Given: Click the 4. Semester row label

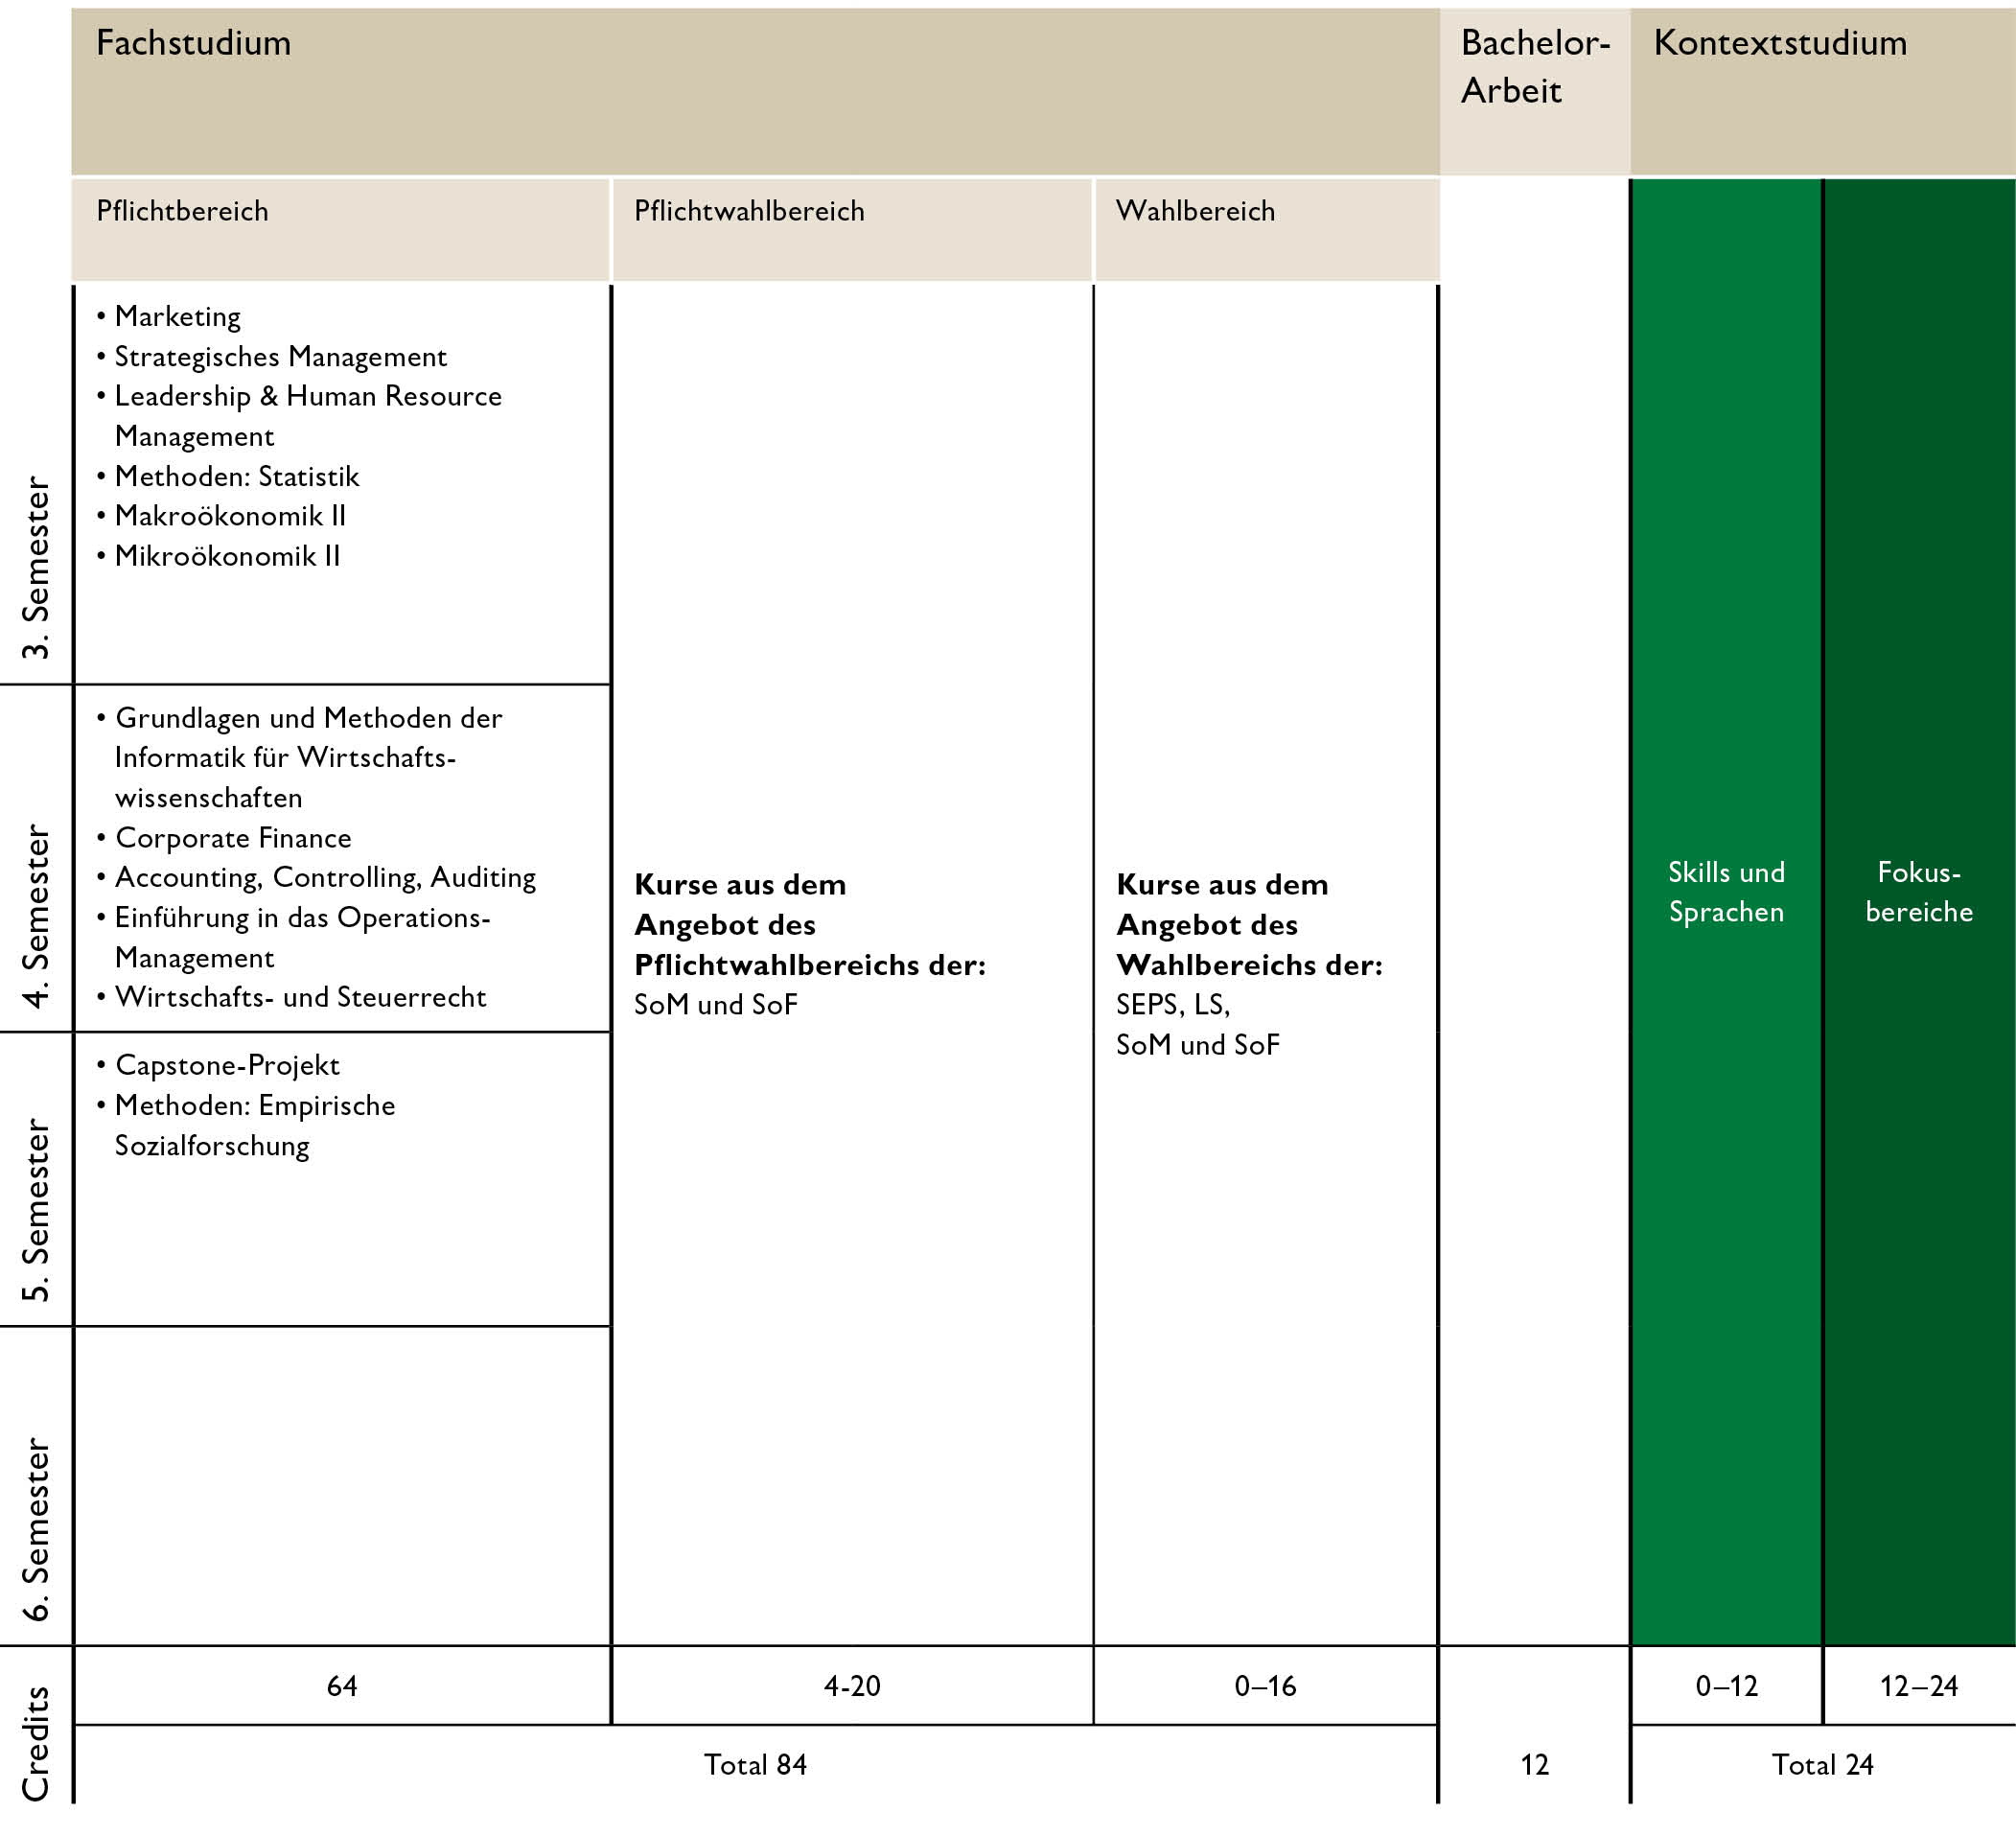Looking at the screenshot, I should point(36,916).
